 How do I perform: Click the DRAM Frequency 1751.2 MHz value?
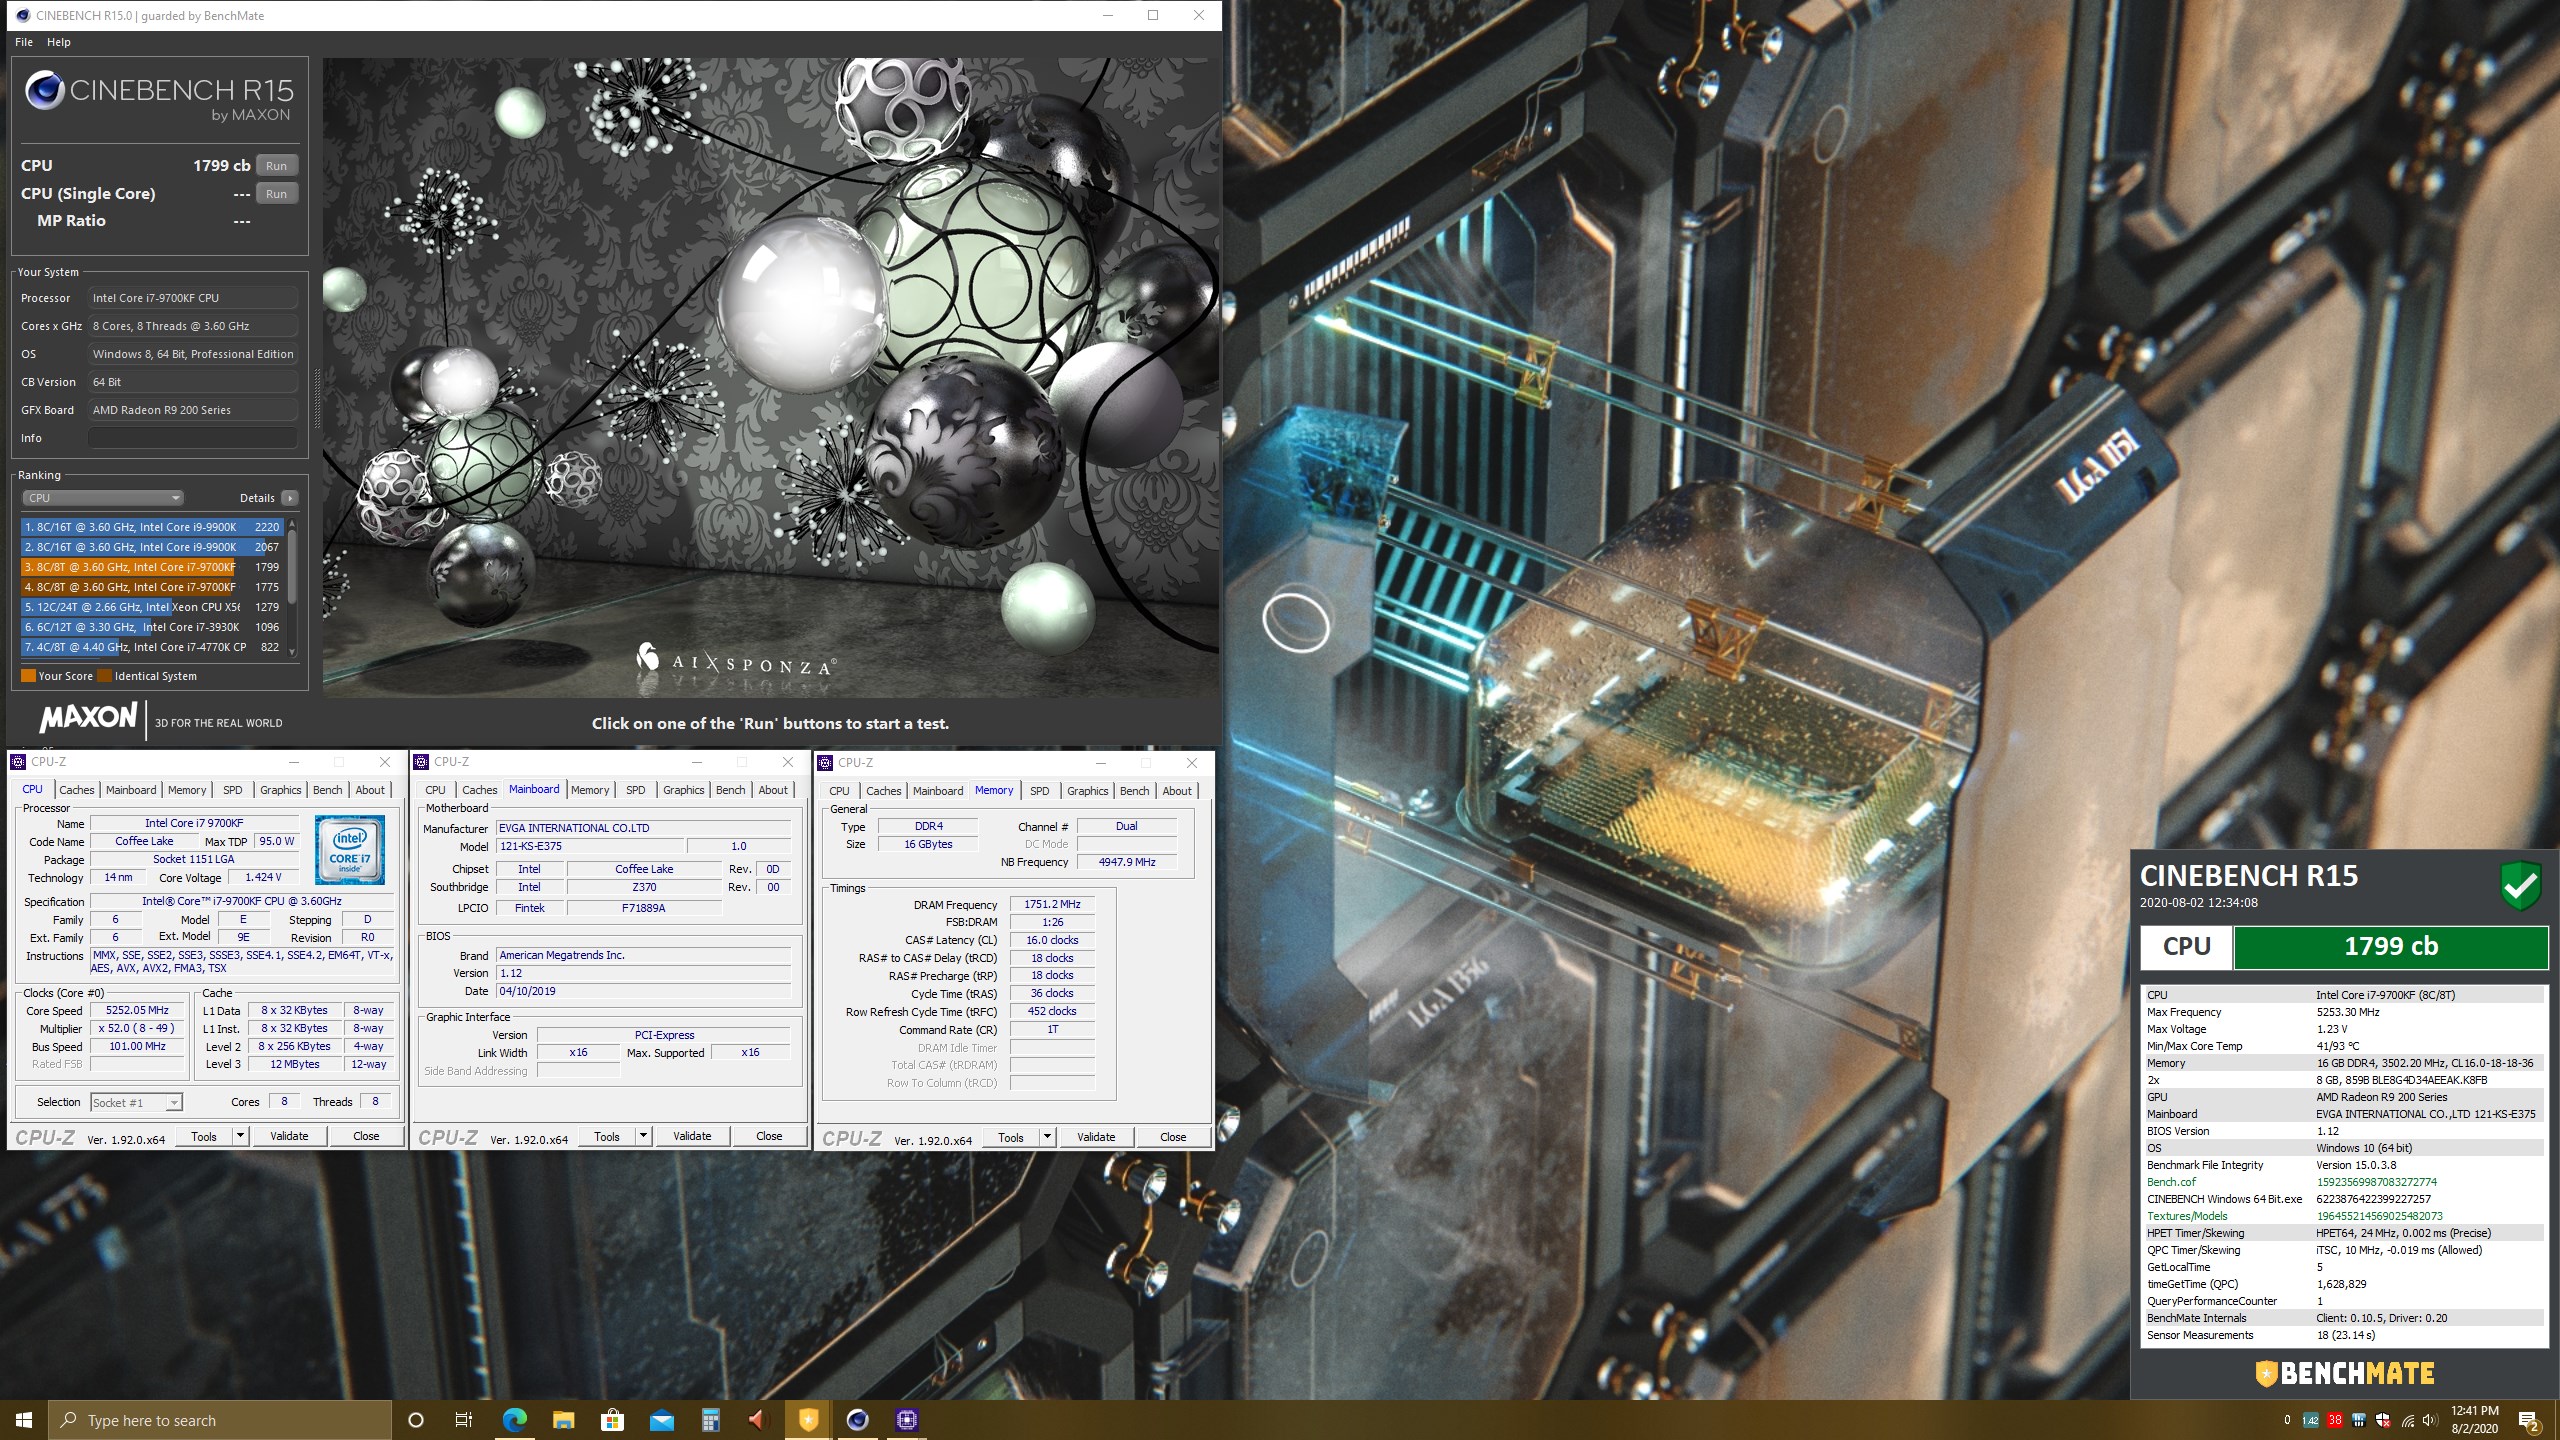1052,904
